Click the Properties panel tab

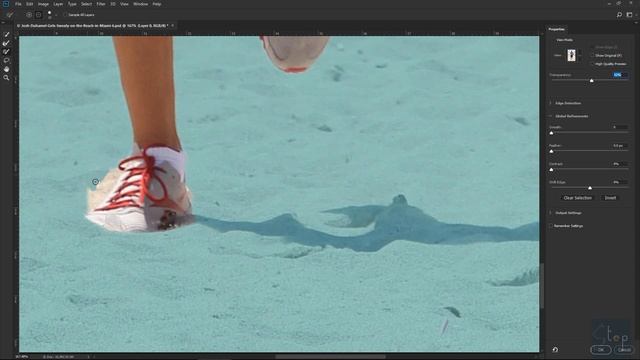pyautogui.click(x=557, y=29)
